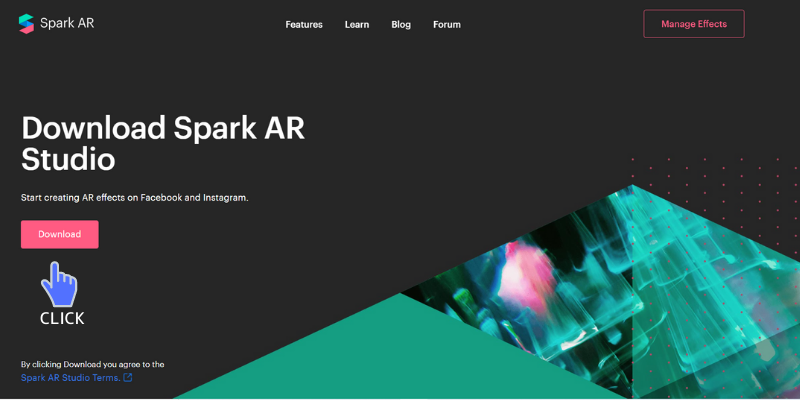The width and height of the screenshot is (800, 400).
Task: Open the Learn navigation item
Action: coord(357,24)
